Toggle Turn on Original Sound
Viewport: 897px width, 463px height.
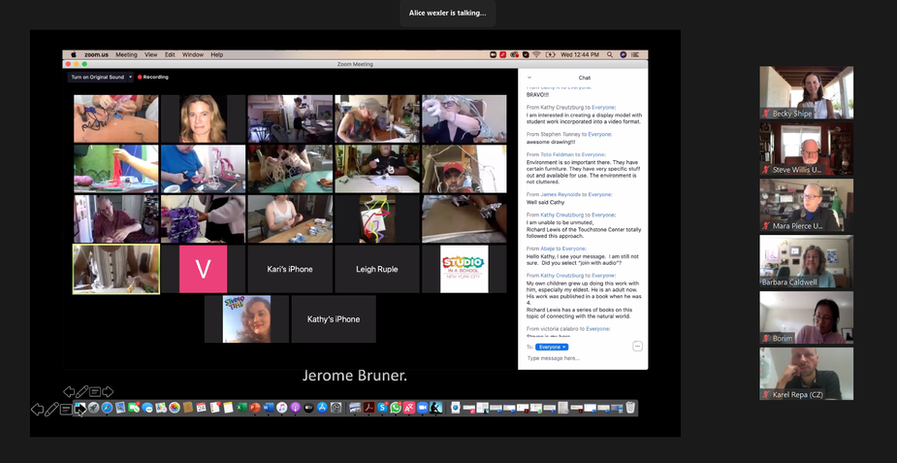97,77
